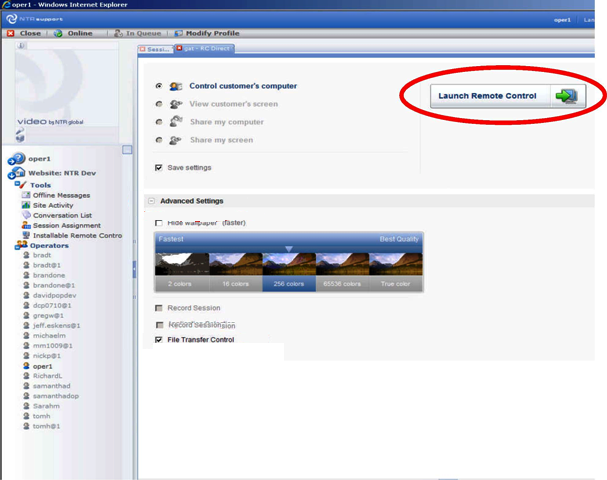Collapse the Advanced Settings section
Image resolution: width=607 pixels, height=480 pixels.
[x=150, y=201]
